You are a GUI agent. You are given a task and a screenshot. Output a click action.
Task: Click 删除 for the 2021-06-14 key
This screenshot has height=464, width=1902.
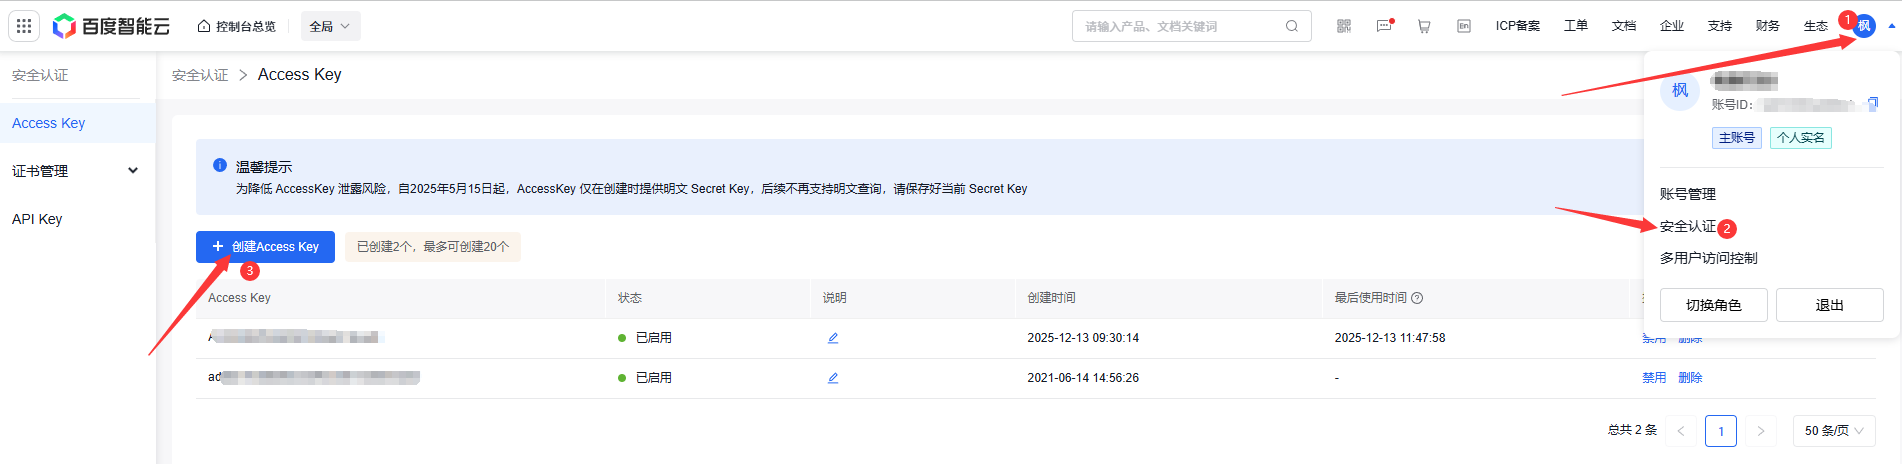1690,378
